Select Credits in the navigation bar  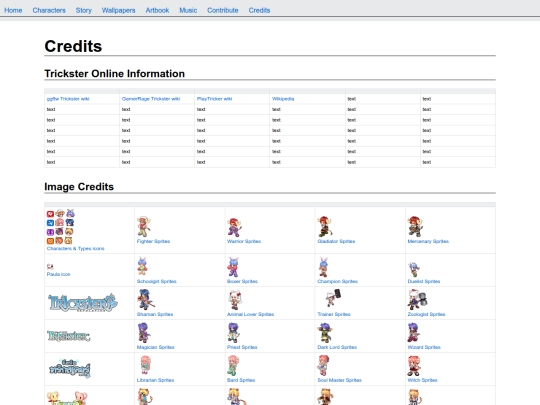coord(259,10)
